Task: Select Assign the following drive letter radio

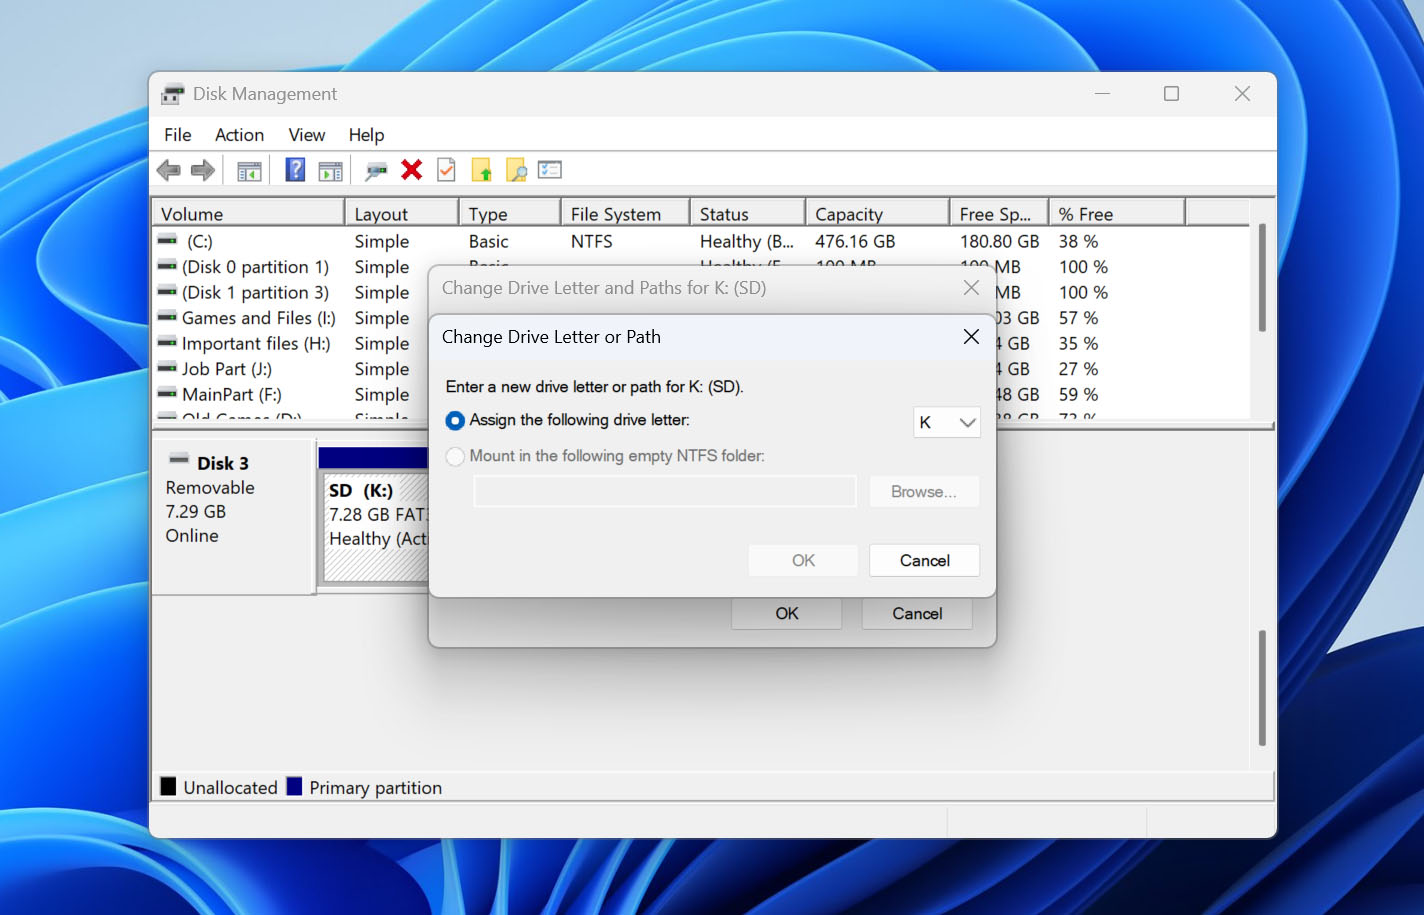Action: pyautogui.click(x=455, y=421)
